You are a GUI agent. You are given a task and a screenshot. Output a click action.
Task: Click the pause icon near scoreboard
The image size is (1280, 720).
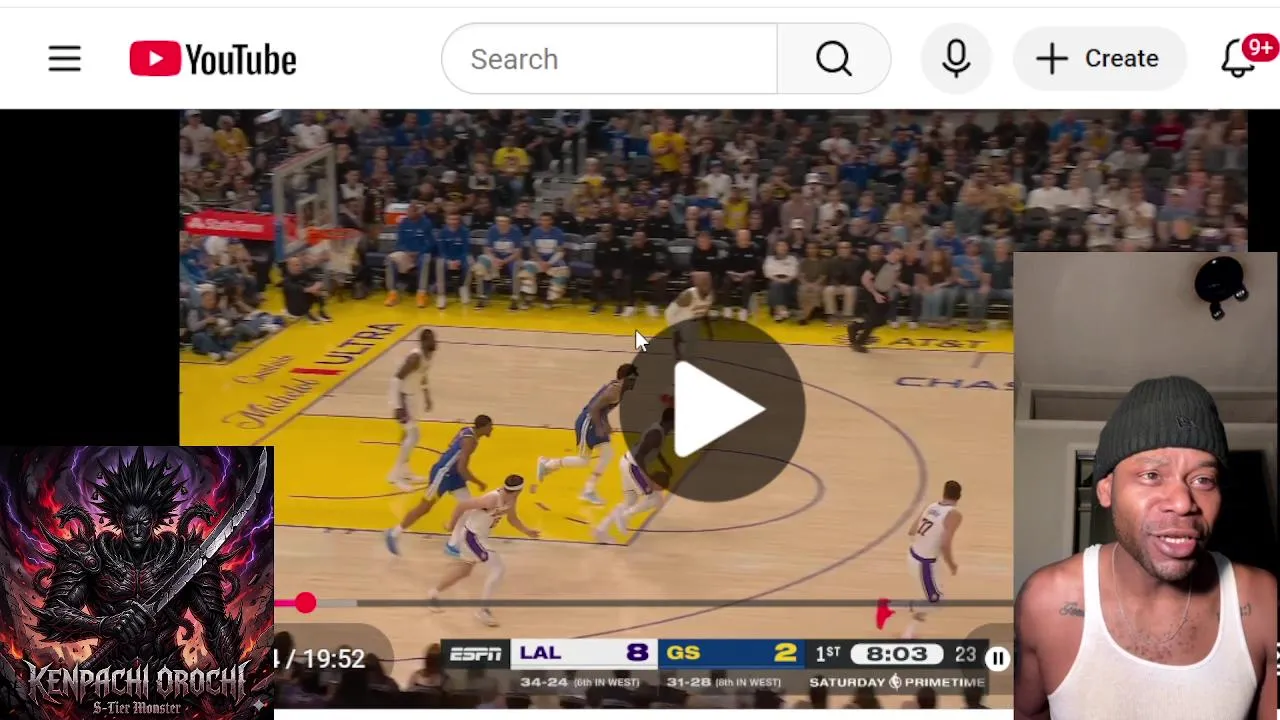click(x=997, y=658)
